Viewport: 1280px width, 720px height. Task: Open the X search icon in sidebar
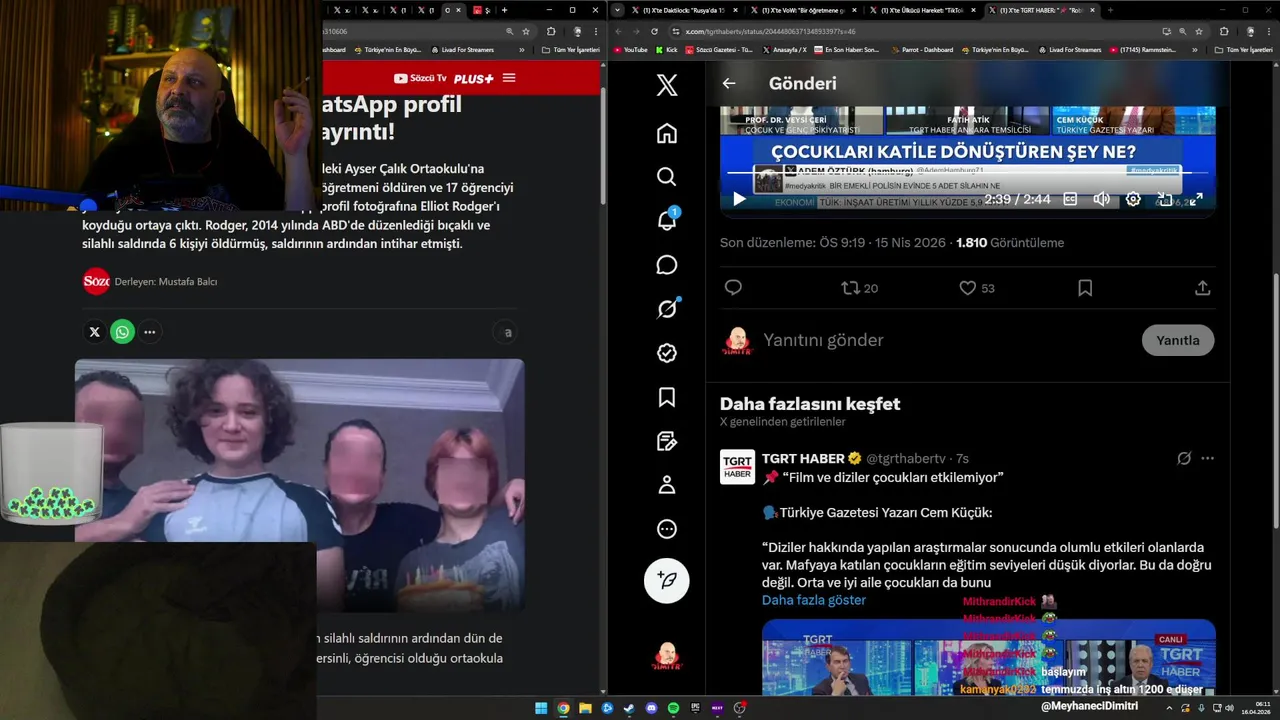click(x=667, y=177)
